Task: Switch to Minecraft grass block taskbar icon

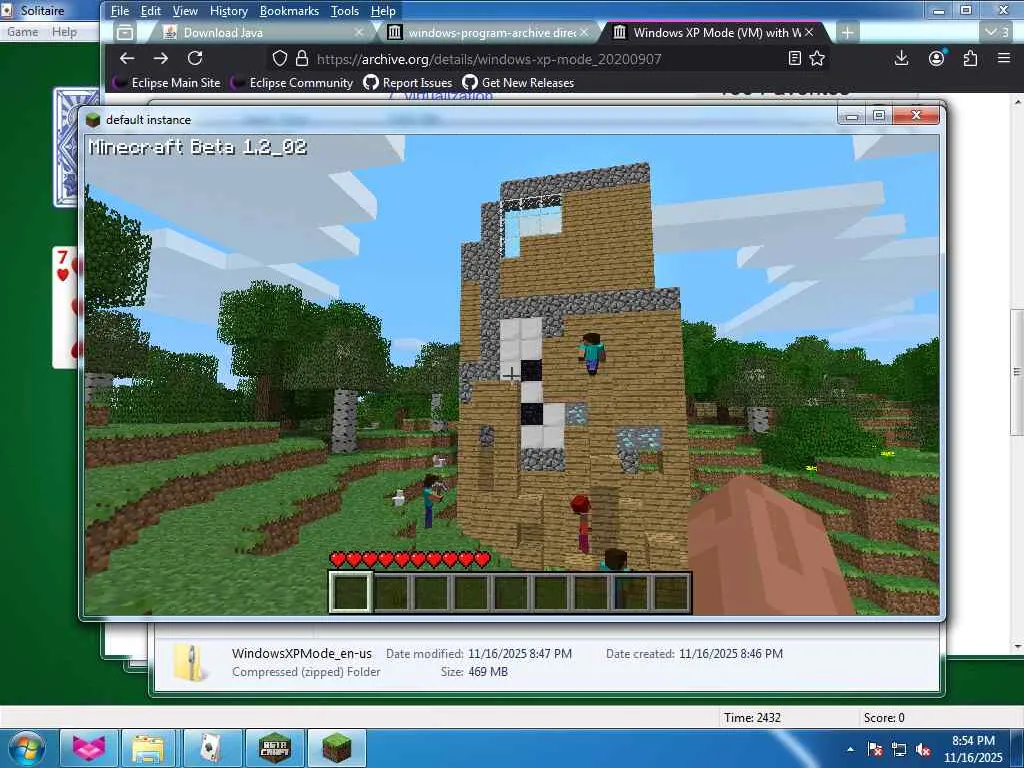Action: (337, 748)
